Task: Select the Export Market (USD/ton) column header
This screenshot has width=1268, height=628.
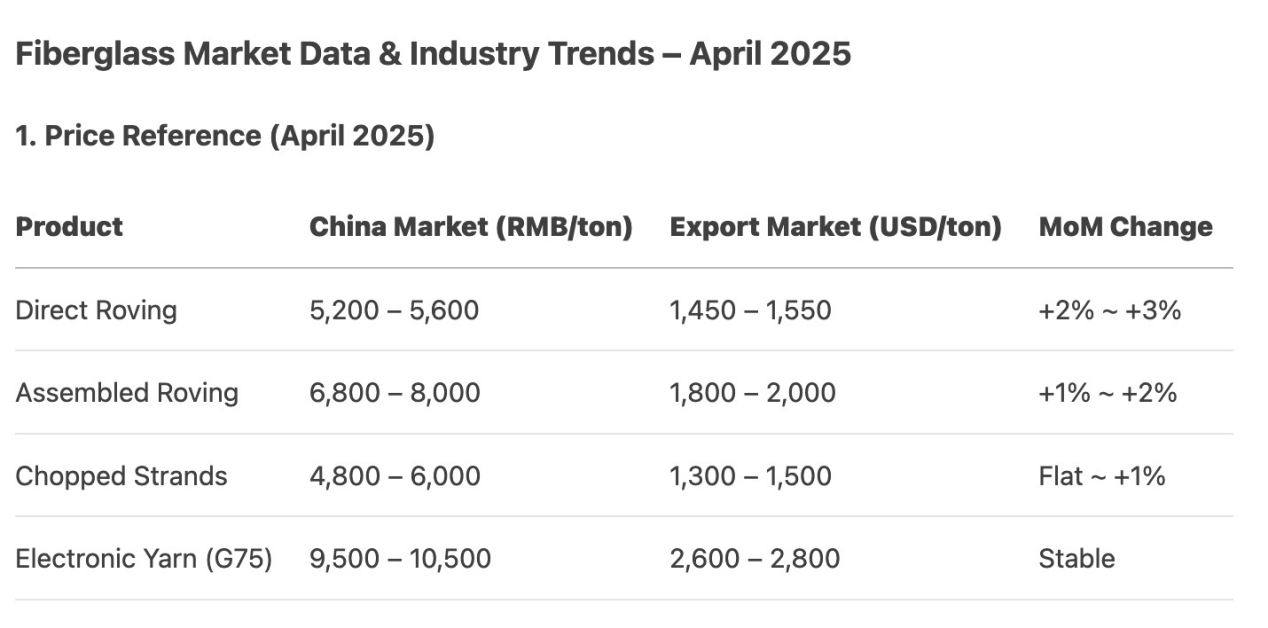Action: [x=835, y=227]
